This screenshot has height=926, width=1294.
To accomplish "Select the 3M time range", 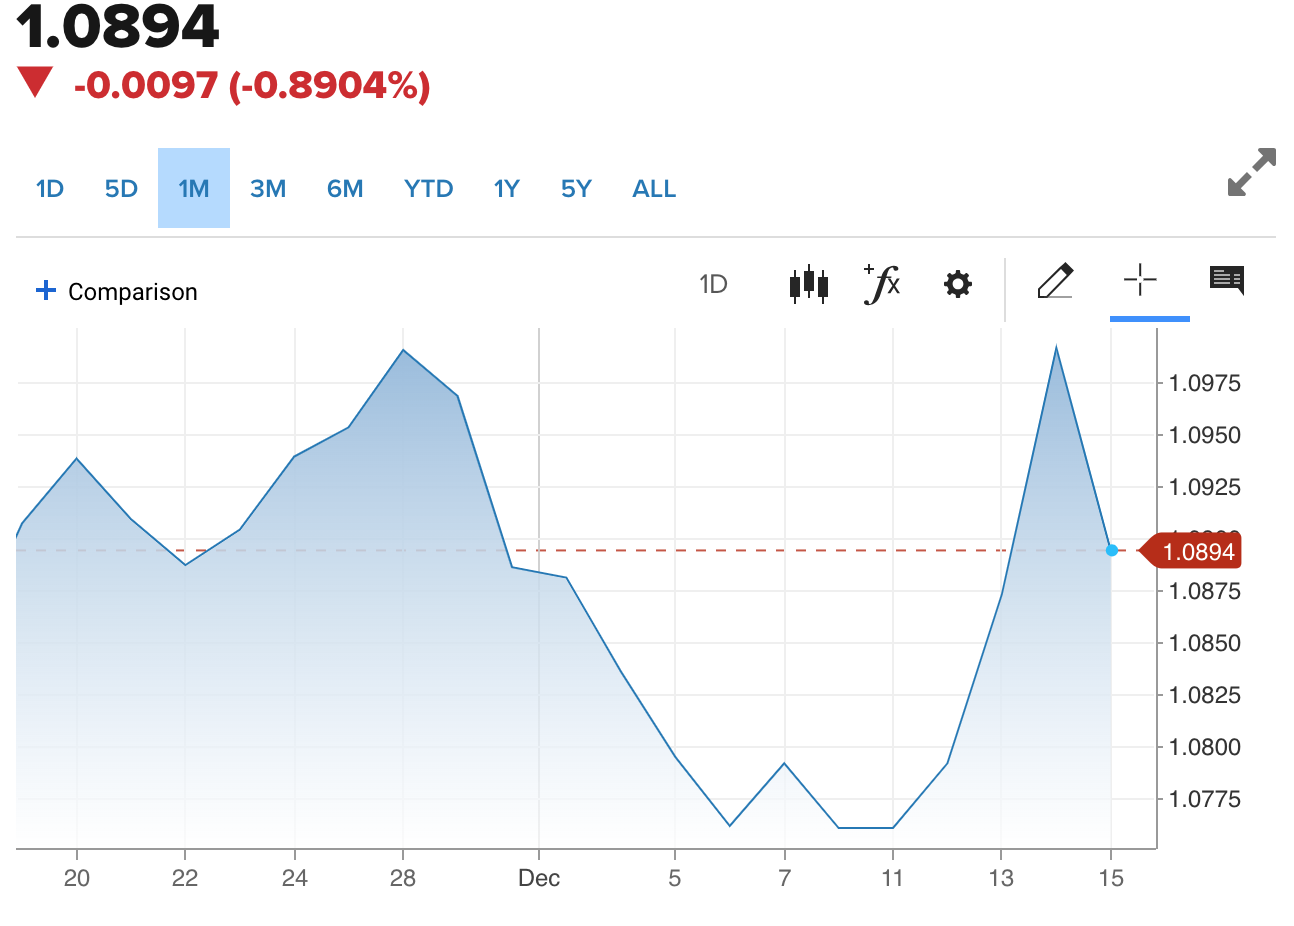I will (268, 189).
